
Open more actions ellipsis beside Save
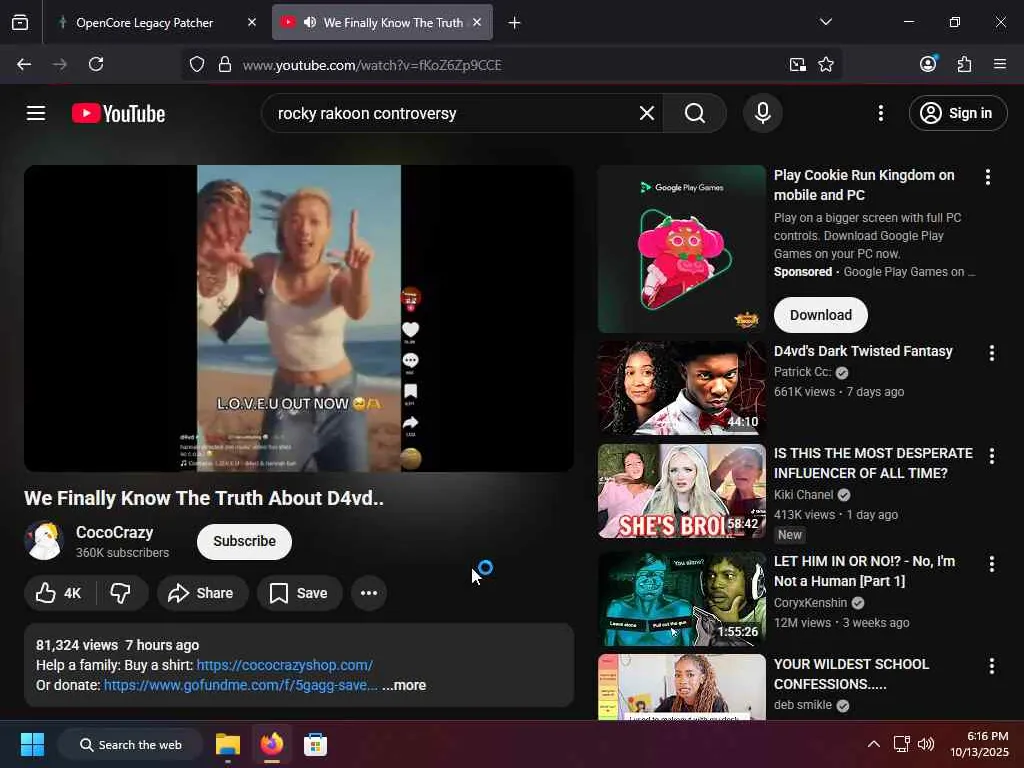coord(369,593)
